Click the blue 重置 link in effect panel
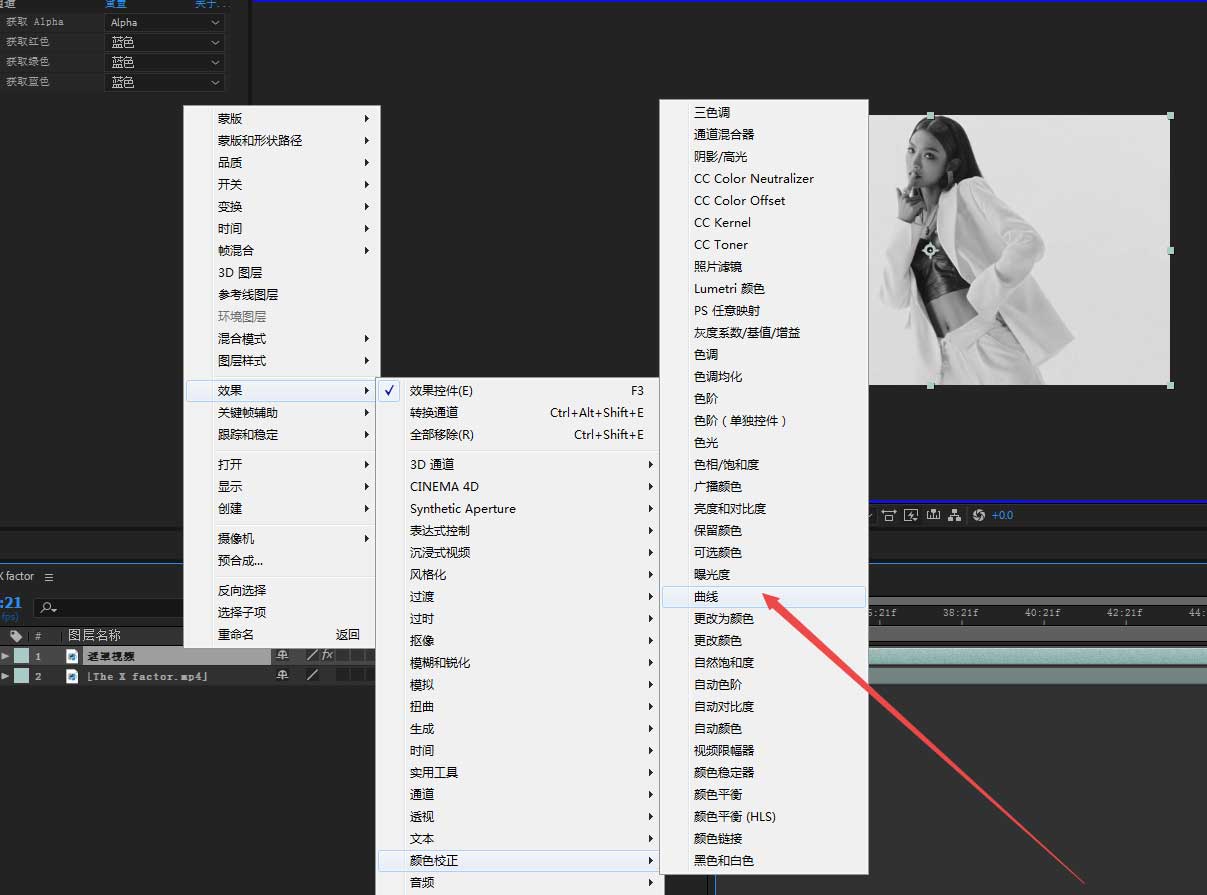 click(116, 4)
